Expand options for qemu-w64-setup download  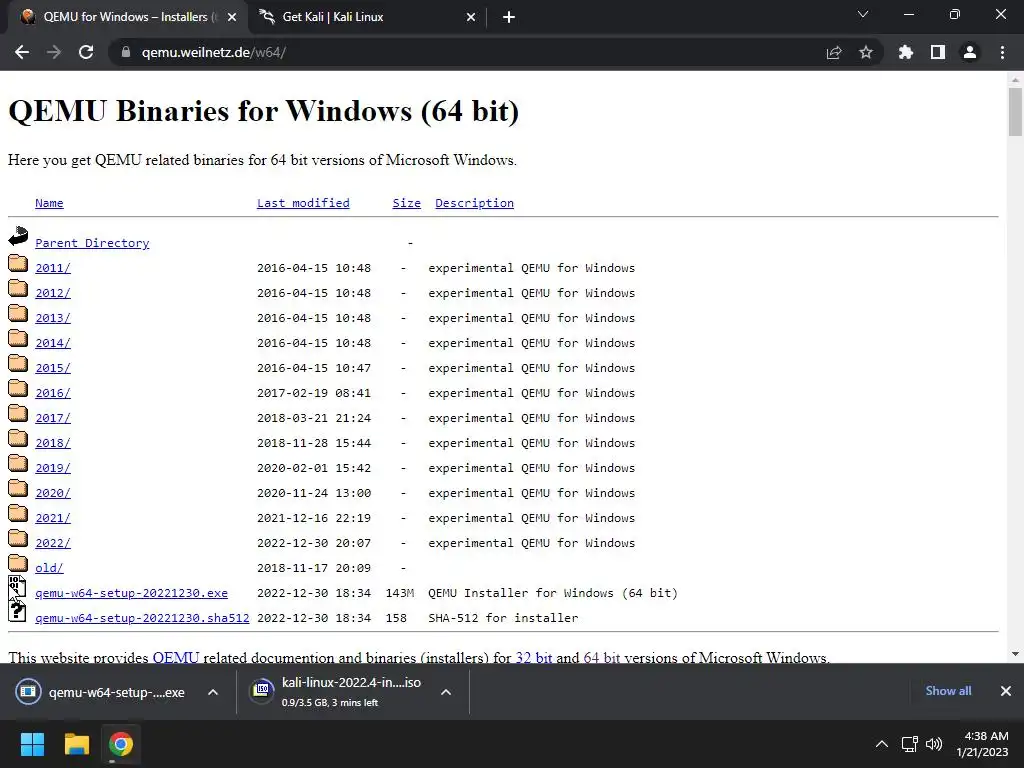pyautogui.click(x=213, y=692)
